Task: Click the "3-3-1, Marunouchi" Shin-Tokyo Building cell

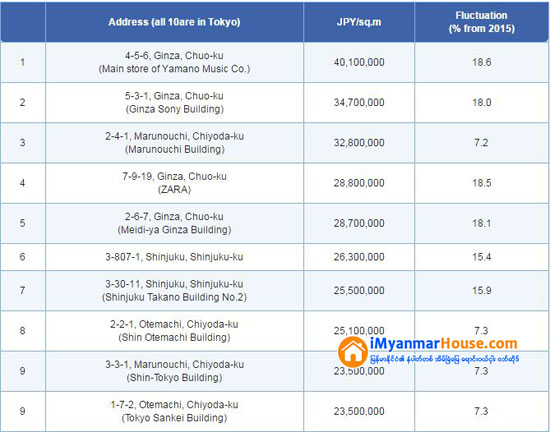Action: [174, 371]
